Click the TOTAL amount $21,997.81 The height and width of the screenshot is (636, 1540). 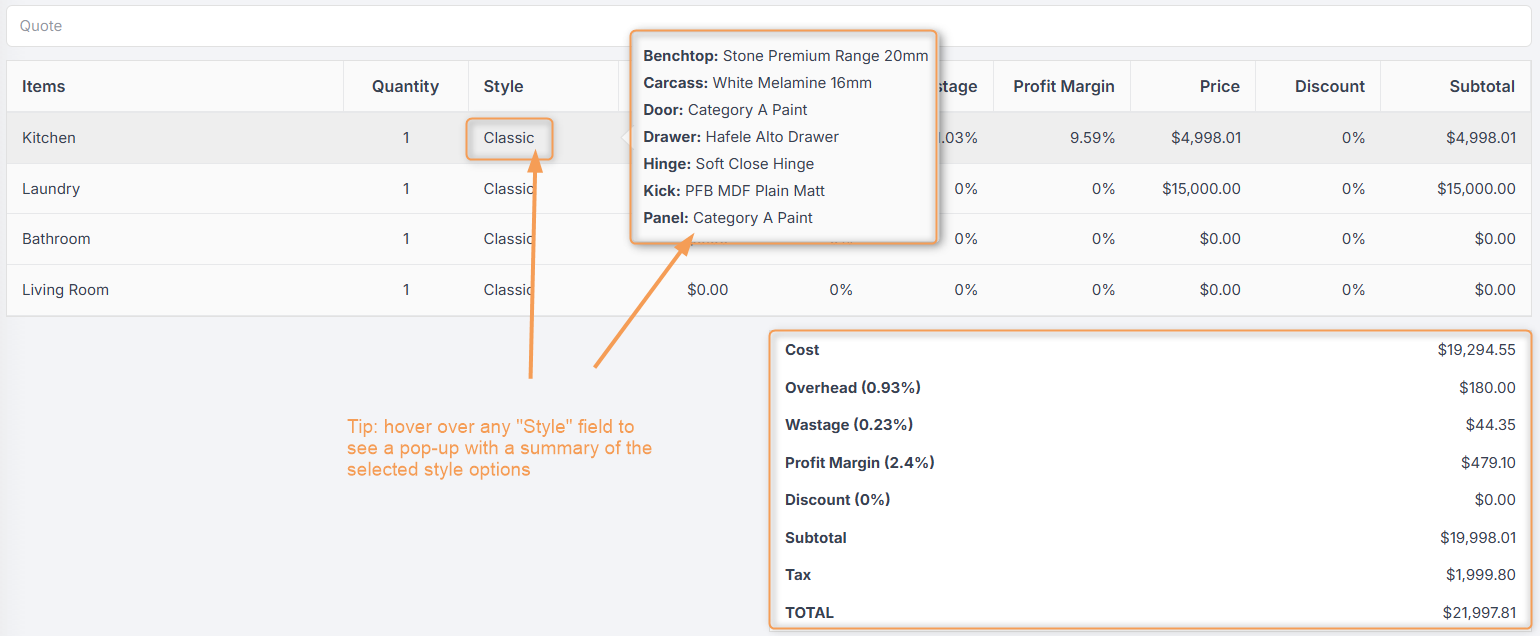click(1479, 612)
